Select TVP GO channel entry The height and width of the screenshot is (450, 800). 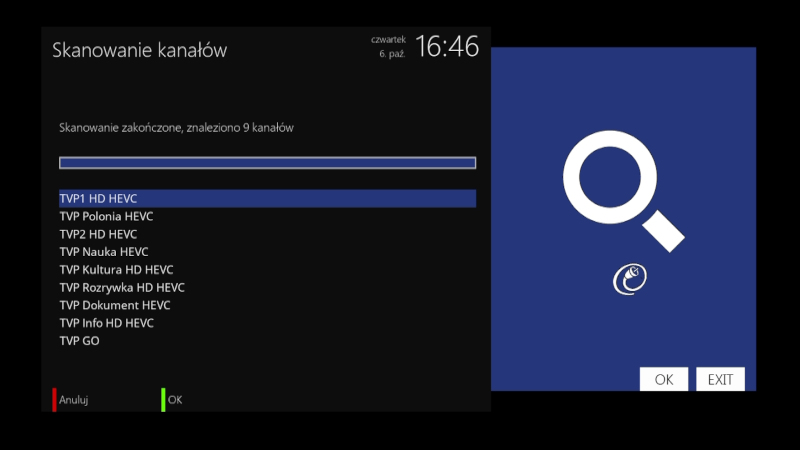tap(267, 341)
